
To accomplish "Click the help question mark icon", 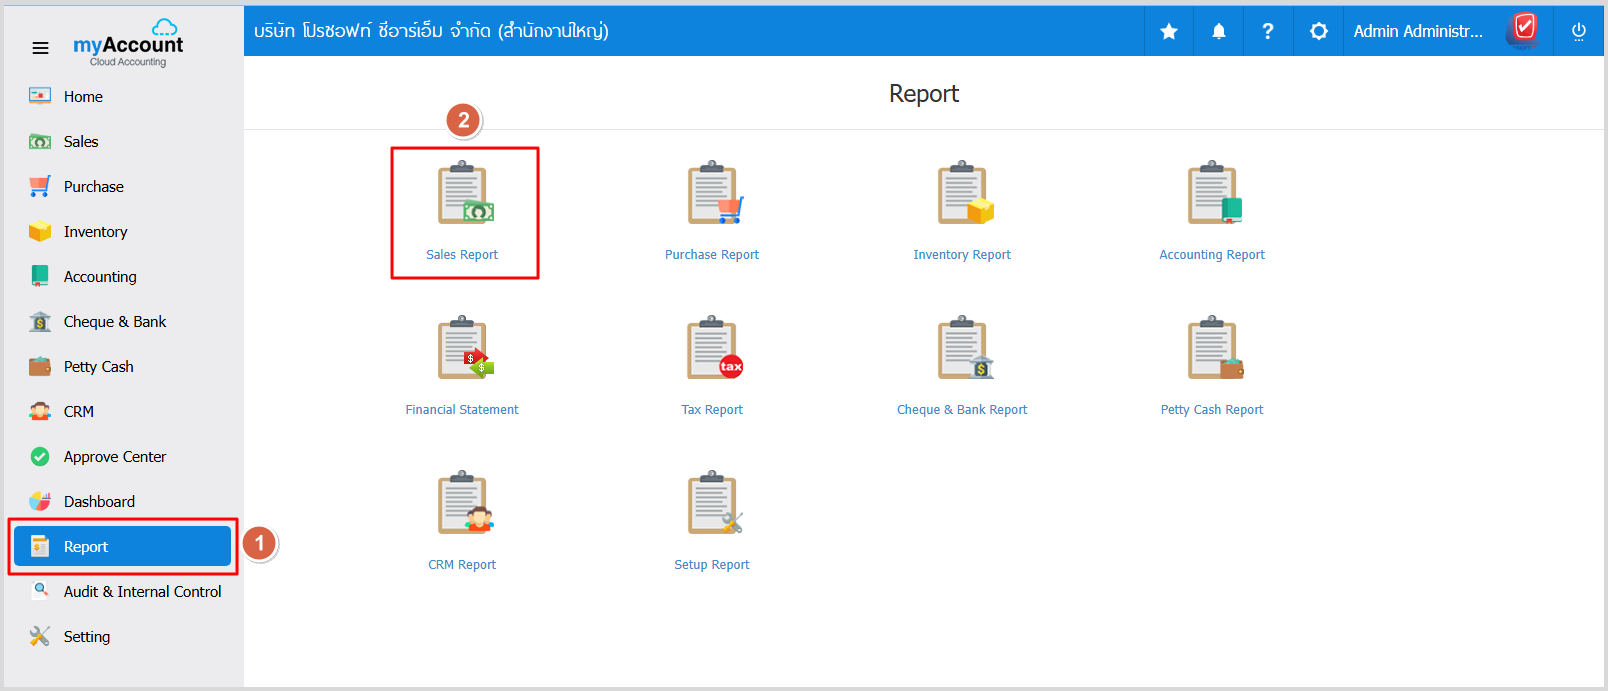I will click(x=1268, y=31).
